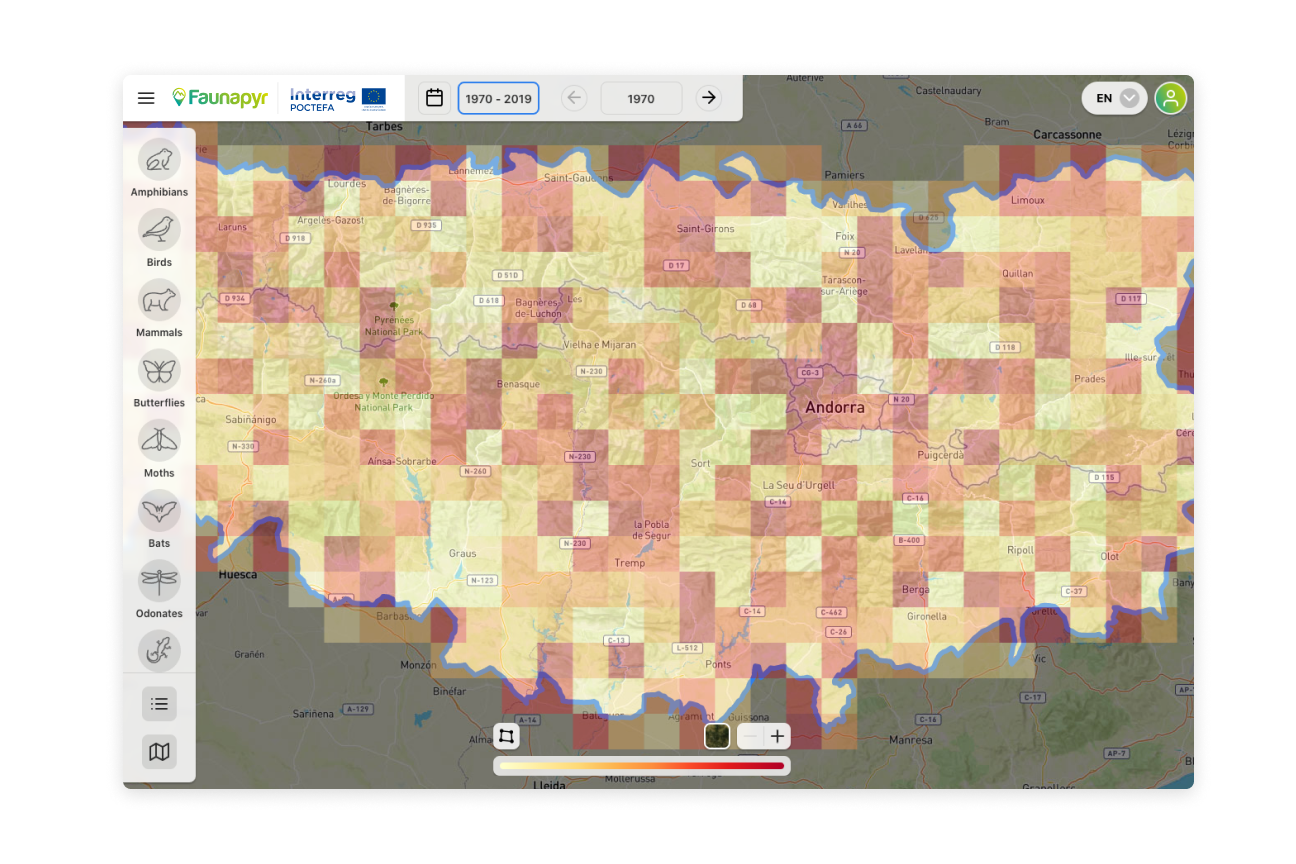Click the heatmap color legend bar
Screen dimensions: 1296x864
coord(642,766)
